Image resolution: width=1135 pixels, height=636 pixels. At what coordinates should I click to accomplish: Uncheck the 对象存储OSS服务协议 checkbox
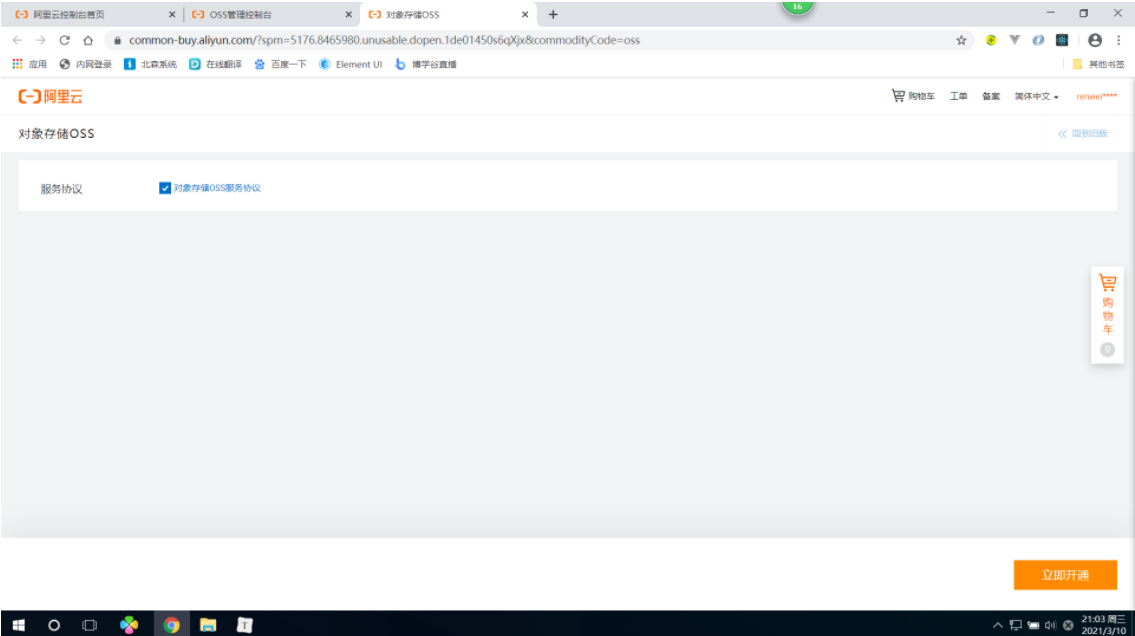point(165,188)
